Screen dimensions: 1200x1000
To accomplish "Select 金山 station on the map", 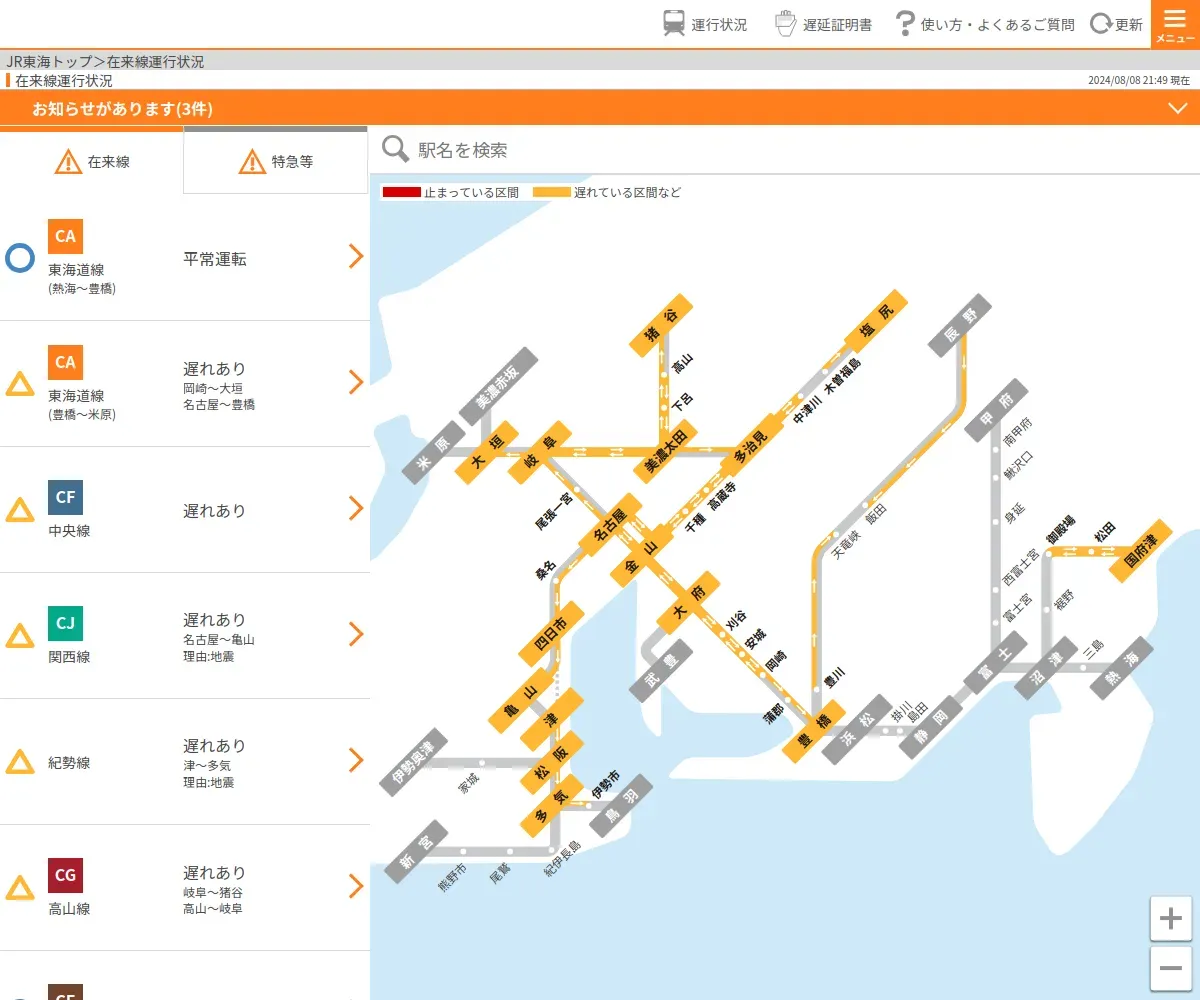I will point(640,557).
